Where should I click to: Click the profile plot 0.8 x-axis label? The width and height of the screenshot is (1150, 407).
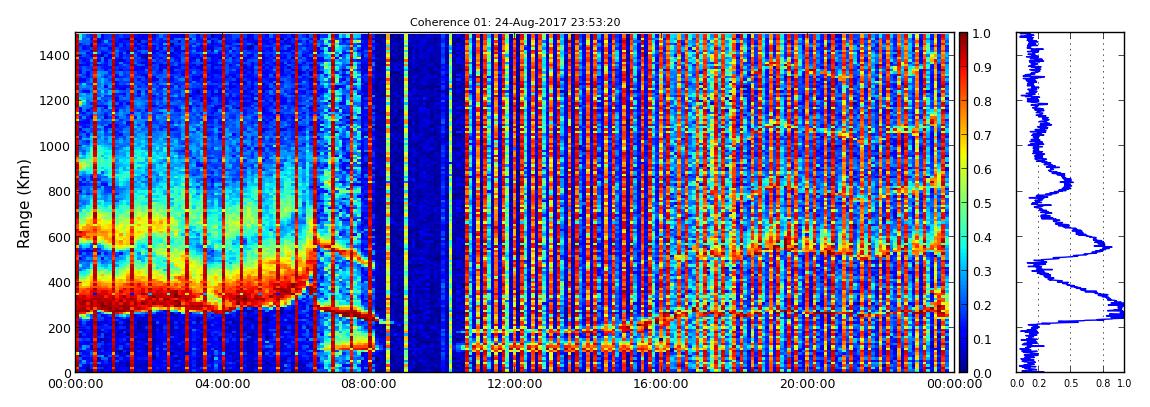click(1104, 384)
